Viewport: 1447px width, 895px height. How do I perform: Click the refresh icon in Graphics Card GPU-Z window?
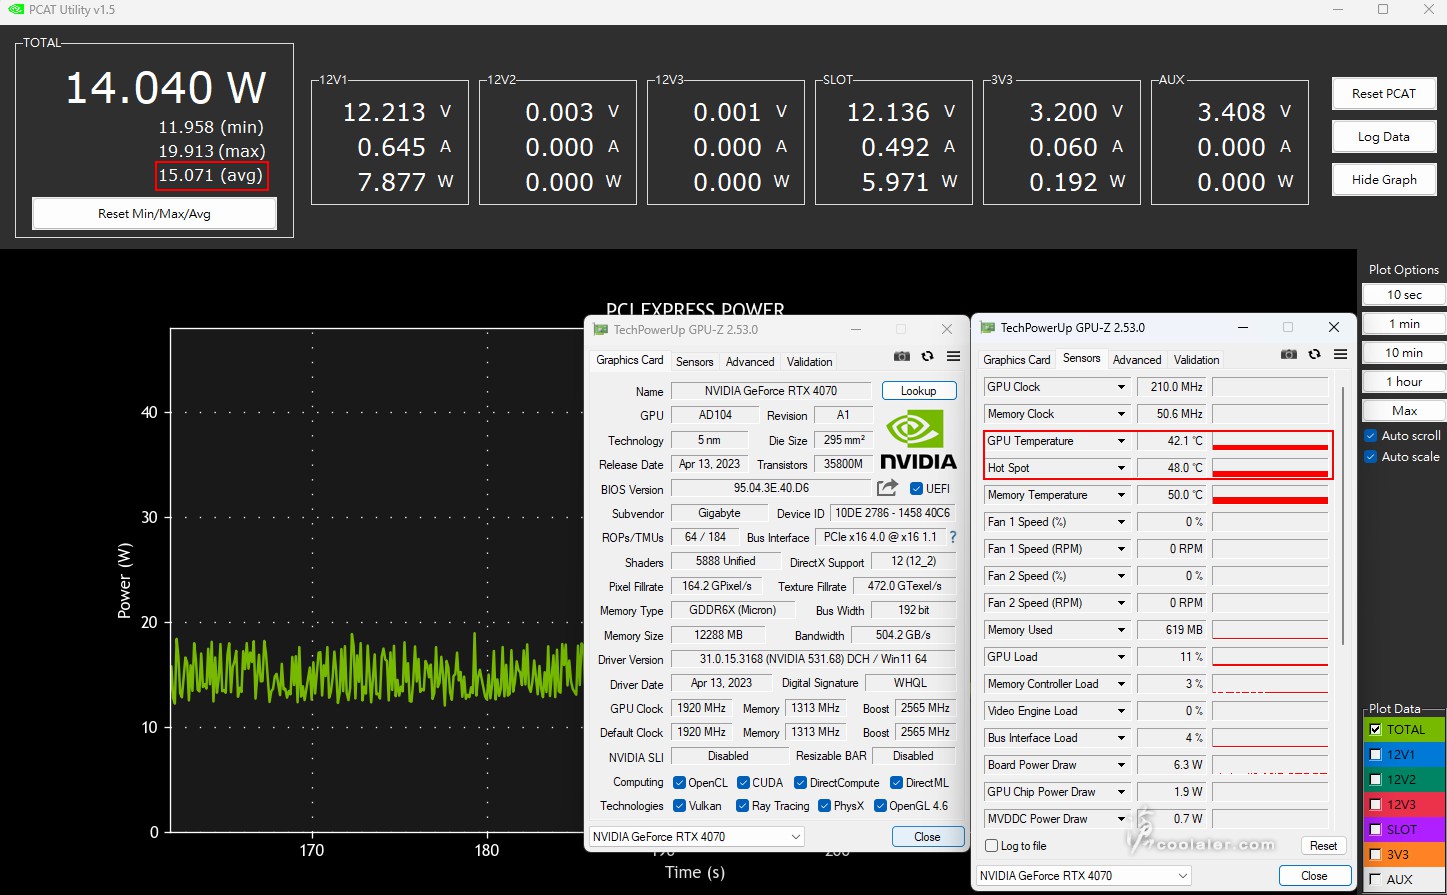pyautogui.click(x=928, y=356)
